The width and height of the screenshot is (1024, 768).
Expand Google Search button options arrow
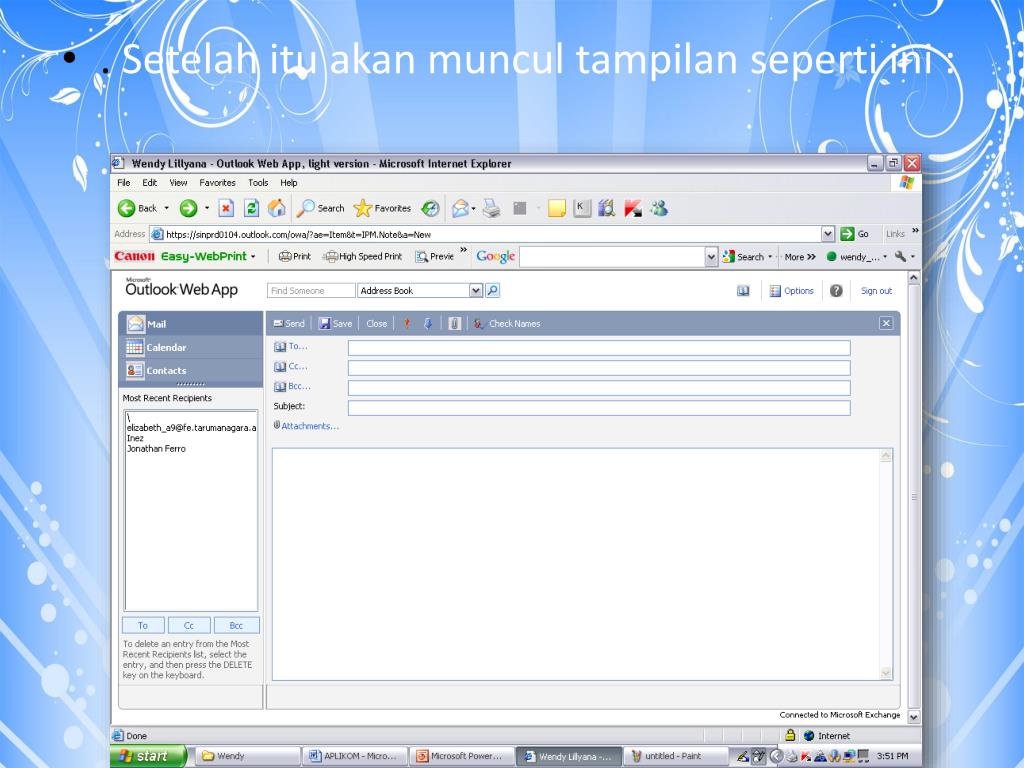tap(770, 257)
